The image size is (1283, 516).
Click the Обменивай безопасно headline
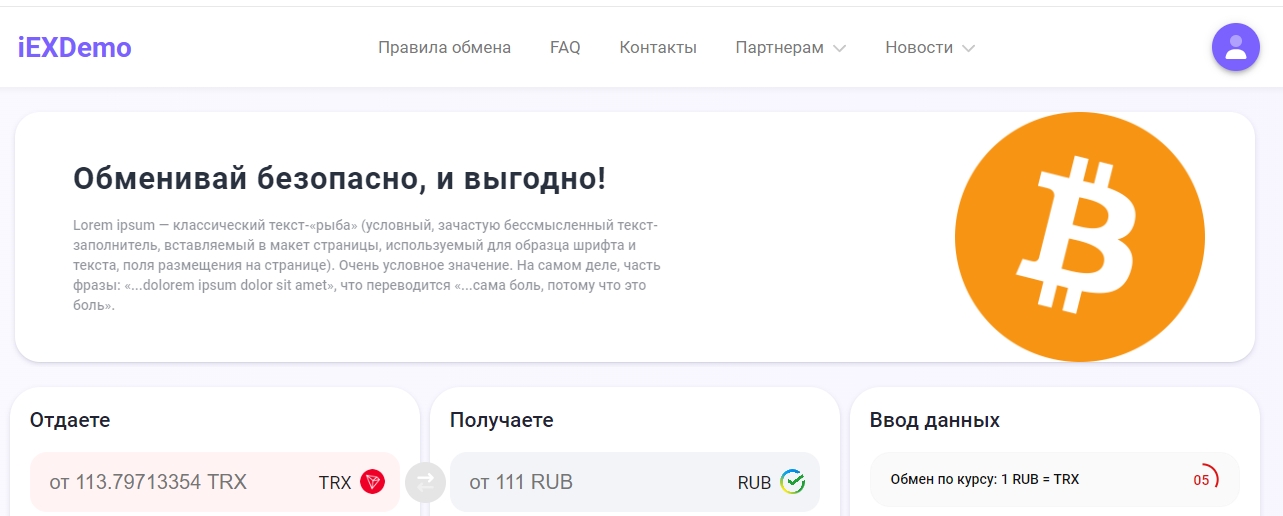pos(339,179)
